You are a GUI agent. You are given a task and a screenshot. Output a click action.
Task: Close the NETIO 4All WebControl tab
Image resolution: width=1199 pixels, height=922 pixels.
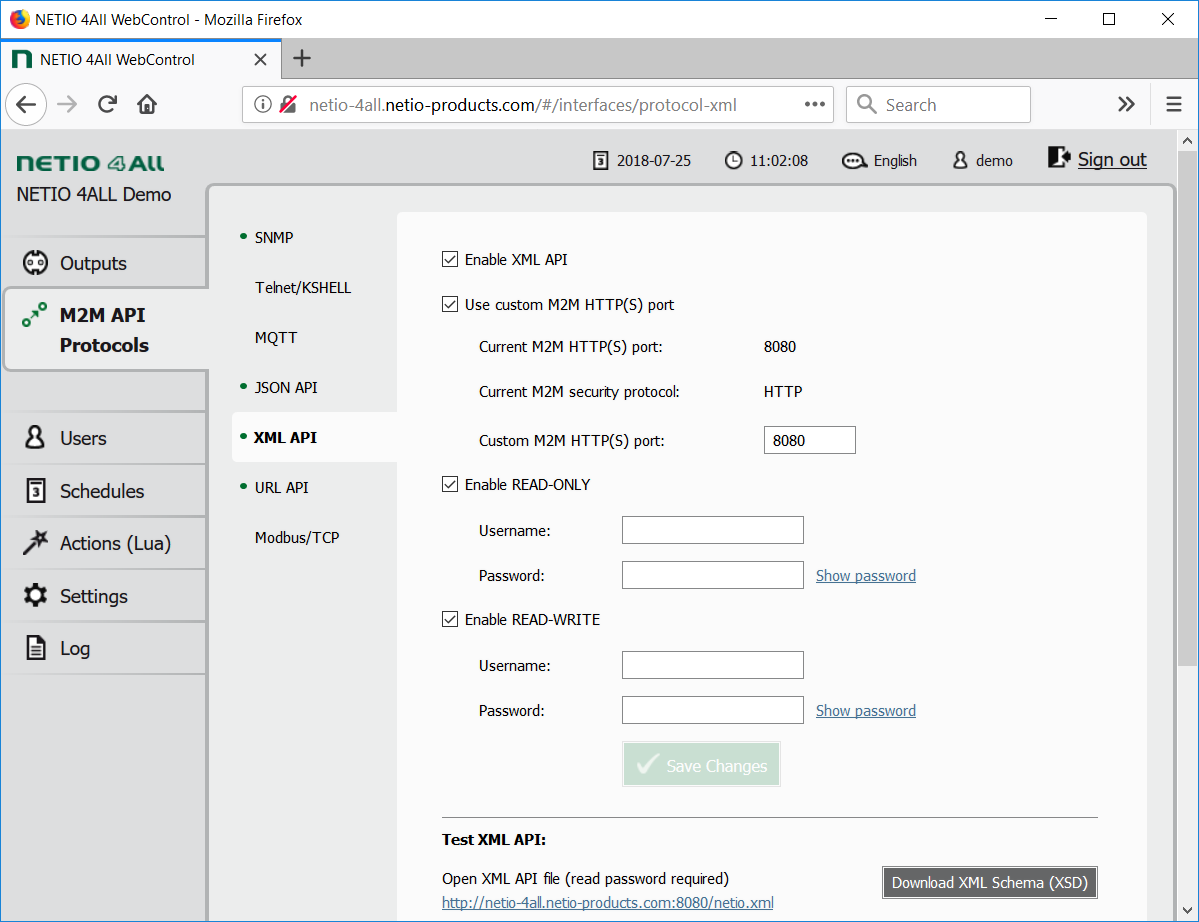[261, 60]
